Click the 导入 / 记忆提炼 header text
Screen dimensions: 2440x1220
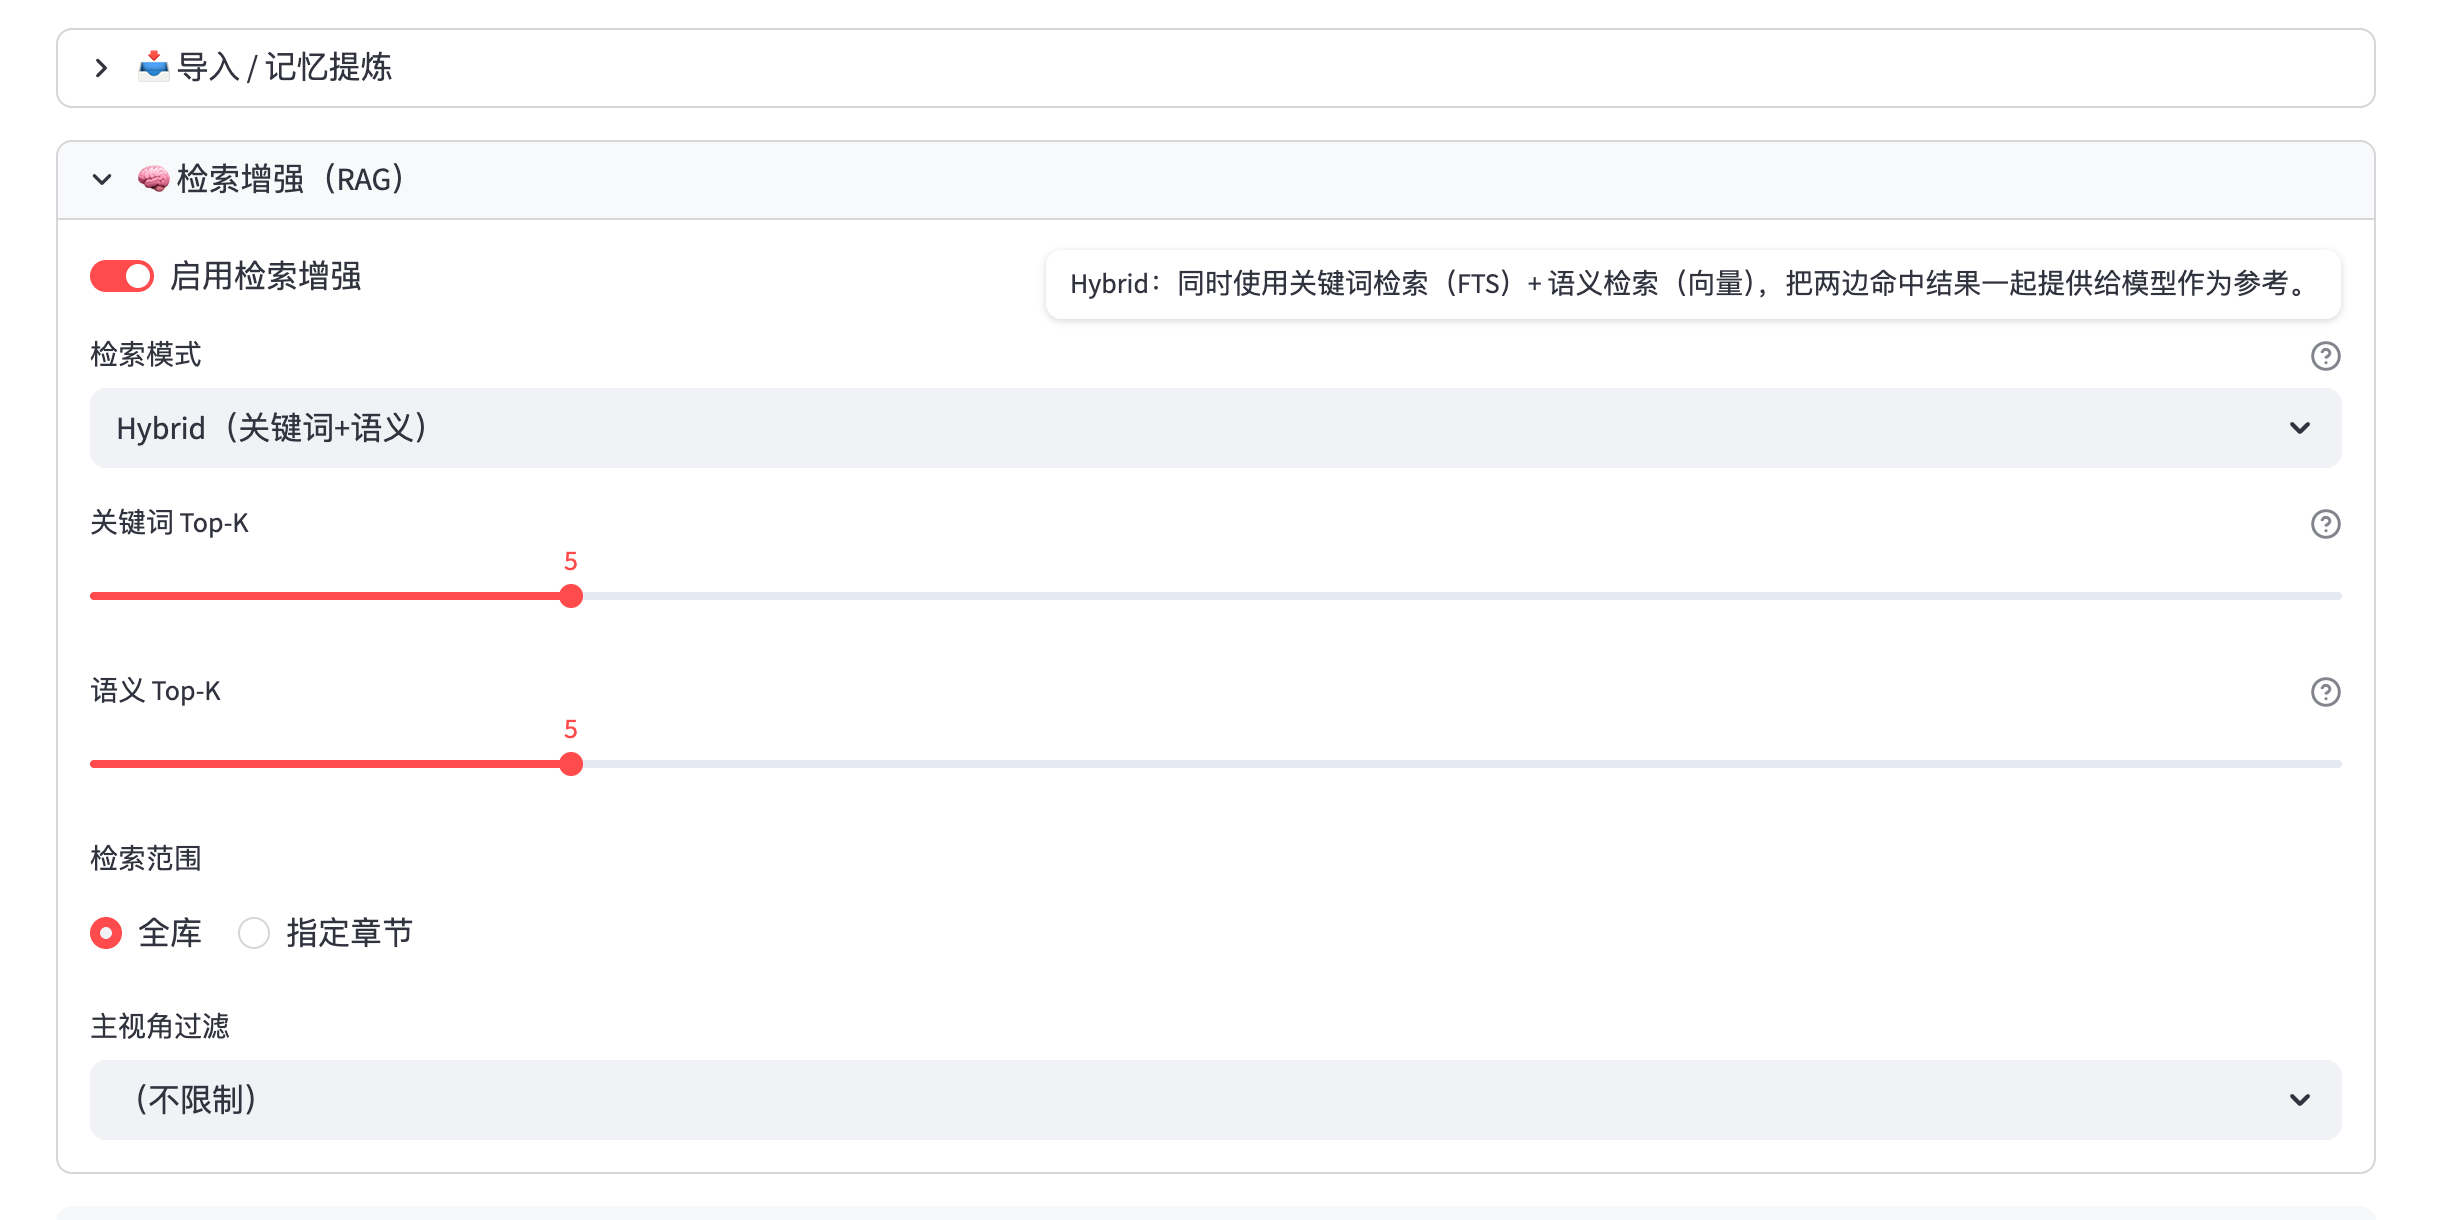284,68
